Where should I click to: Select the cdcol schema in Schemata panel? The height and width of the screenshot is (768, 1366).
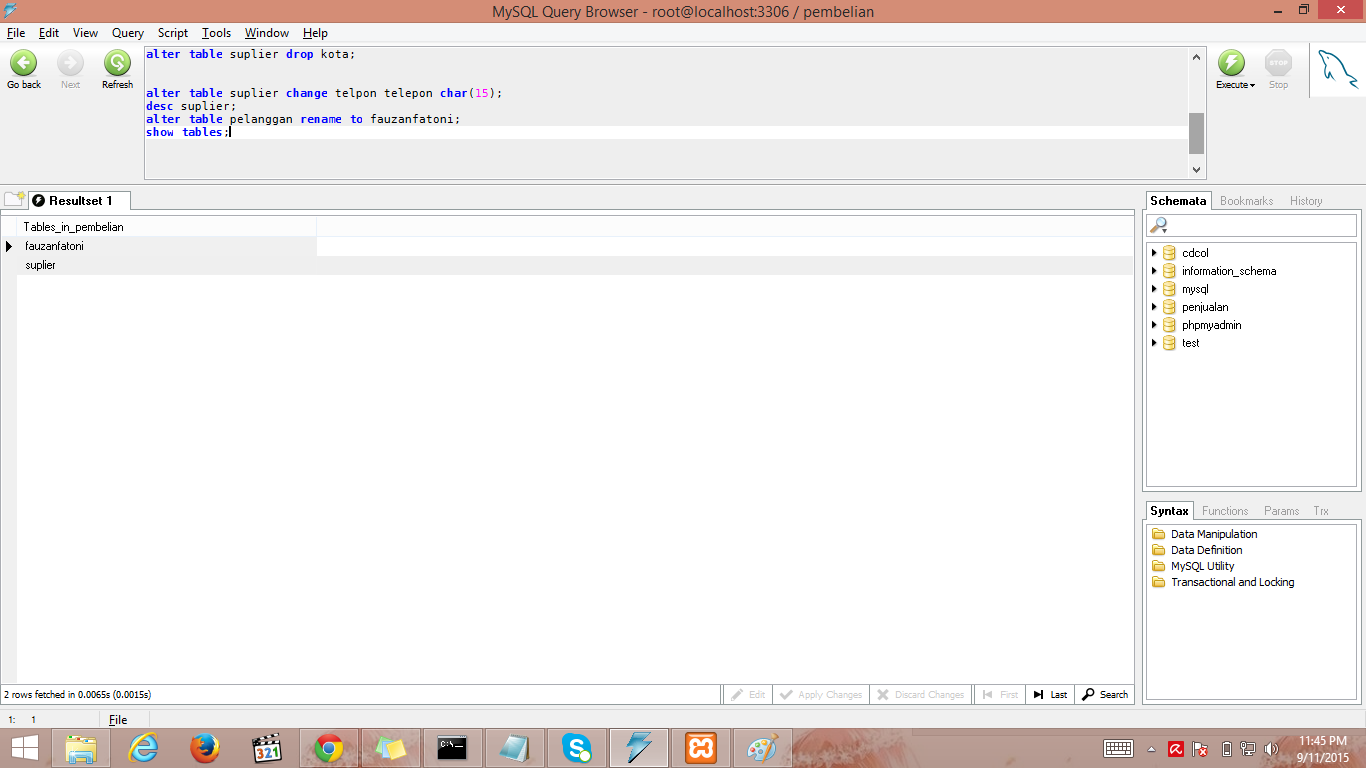pos(1194,253)
